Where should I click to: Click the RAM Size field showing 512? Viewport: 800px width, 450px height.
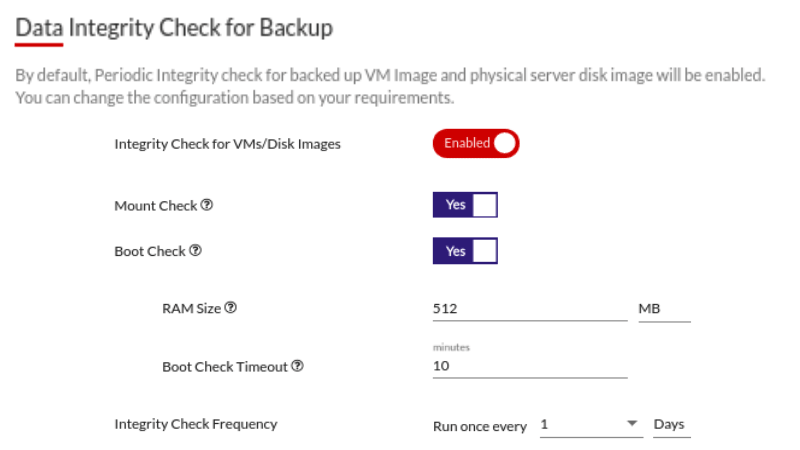[529, 309]
